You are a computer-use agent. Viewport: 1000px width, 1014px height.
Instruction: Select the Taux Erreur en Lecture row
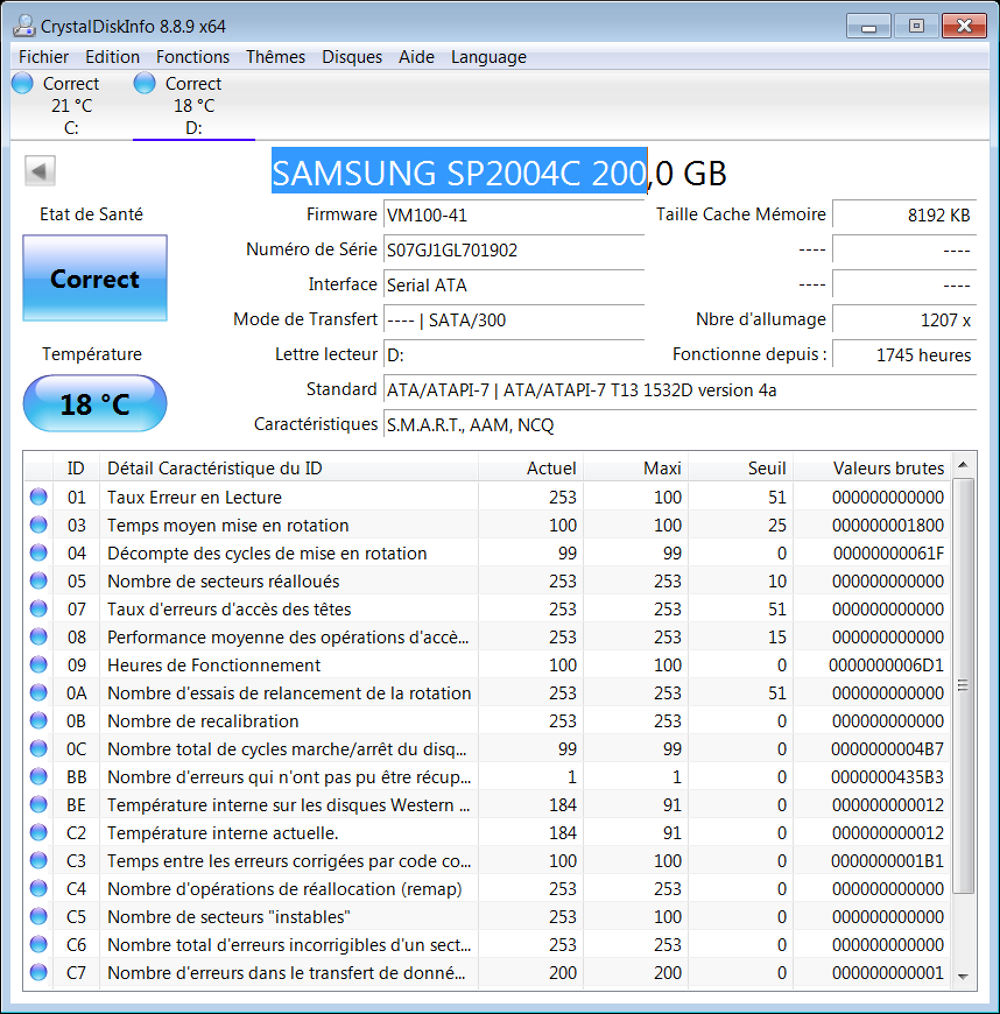pyautogui.click(x=488, y=497)
